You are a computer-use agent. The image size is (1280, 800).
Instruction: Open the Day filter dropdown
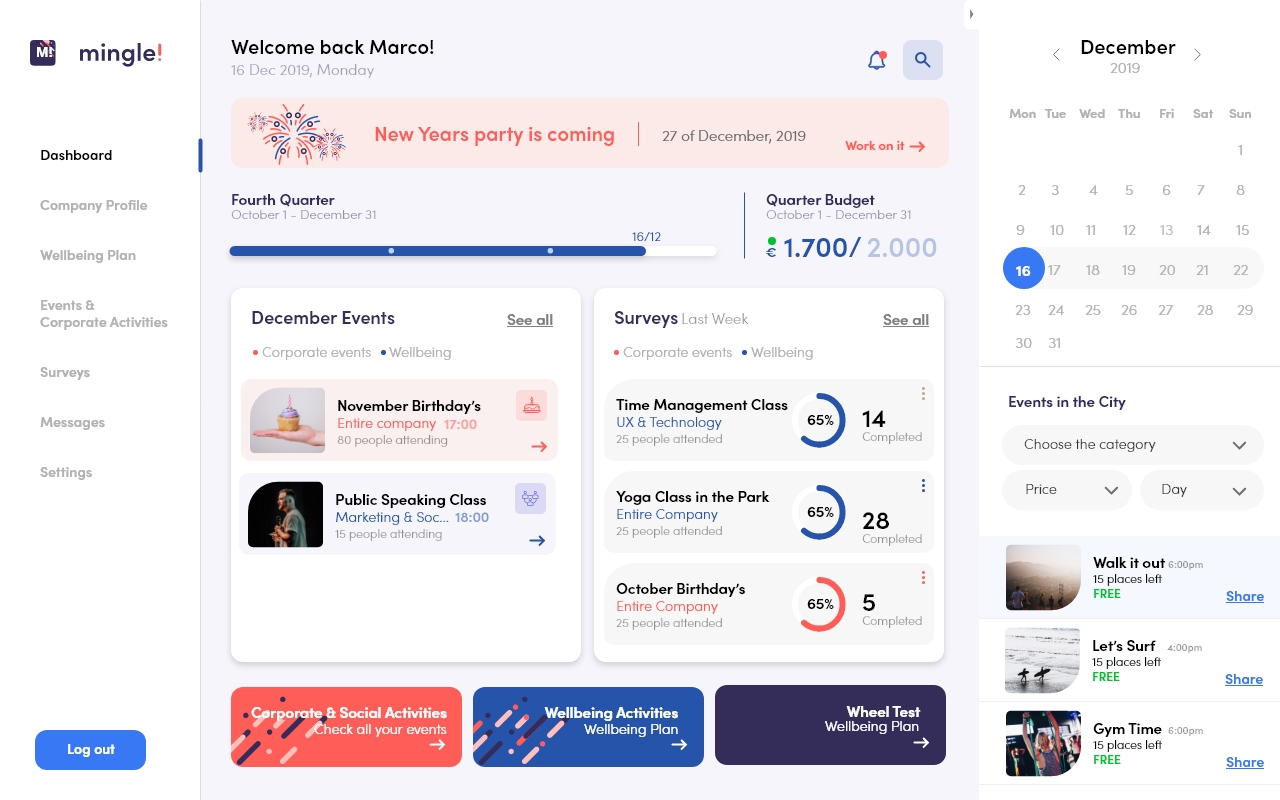click(1201, 490)
